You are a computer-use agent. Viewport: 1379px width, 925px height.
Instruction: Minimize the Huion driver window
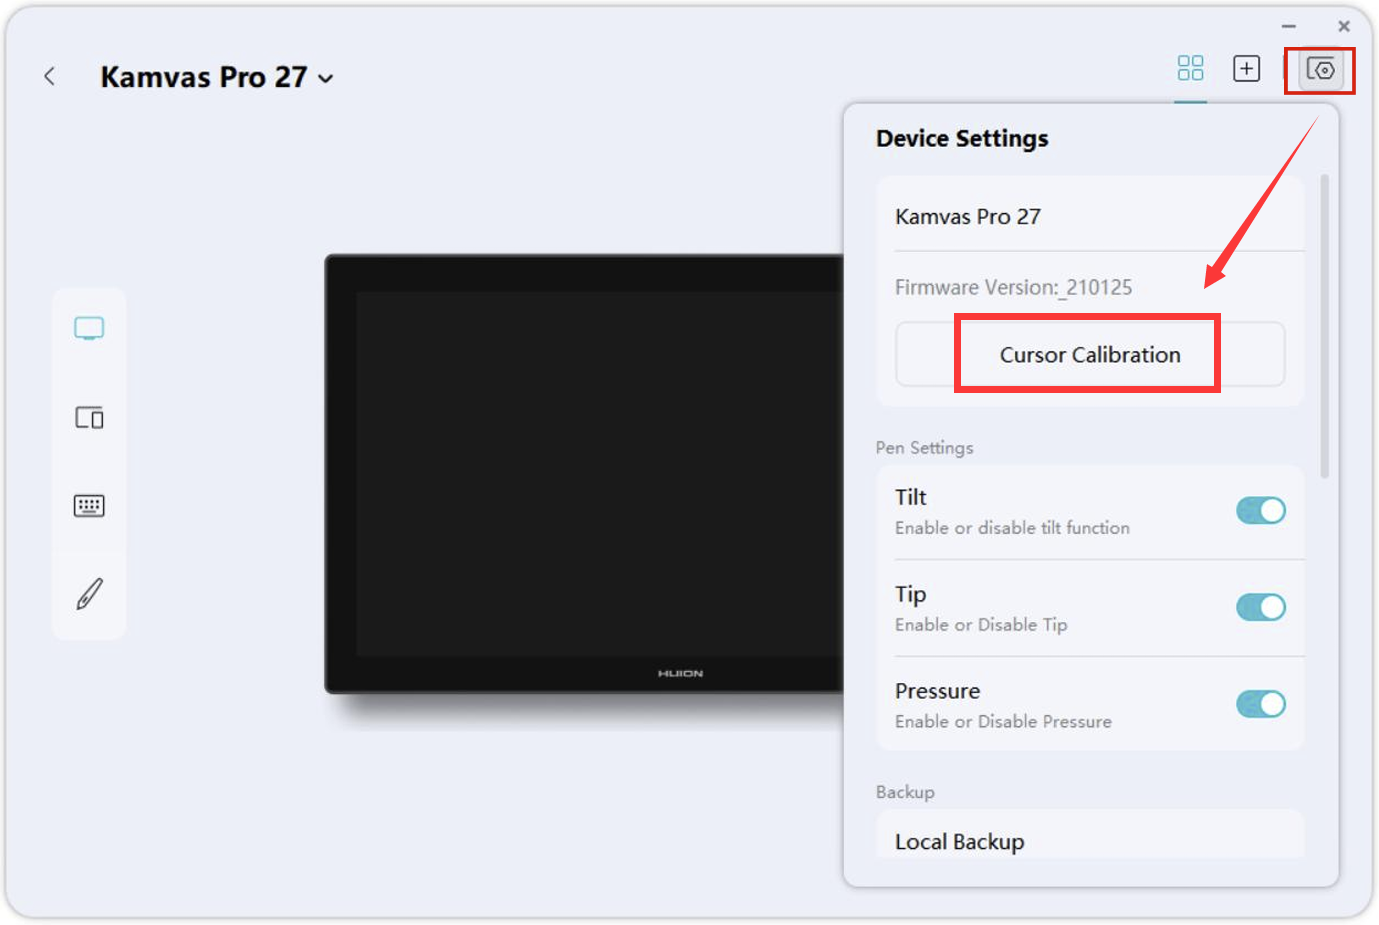pos(1289,26)
